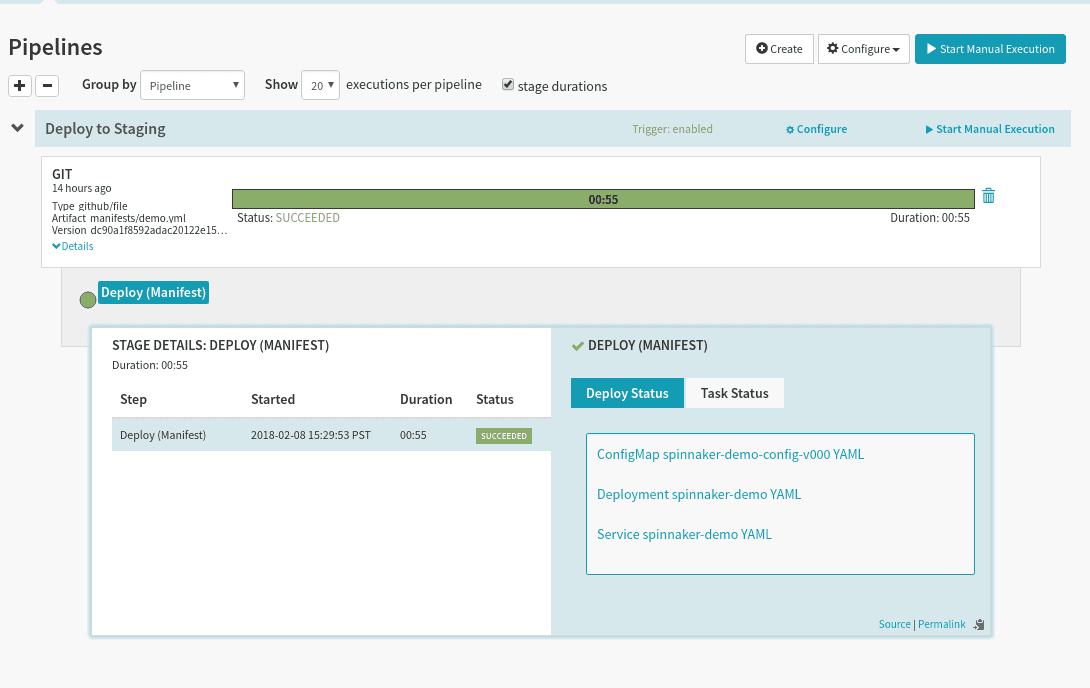Click the blue Start Manual Execution button
Image resolution: width=1090 pixels, height=688 pixels.
(990, 49)
